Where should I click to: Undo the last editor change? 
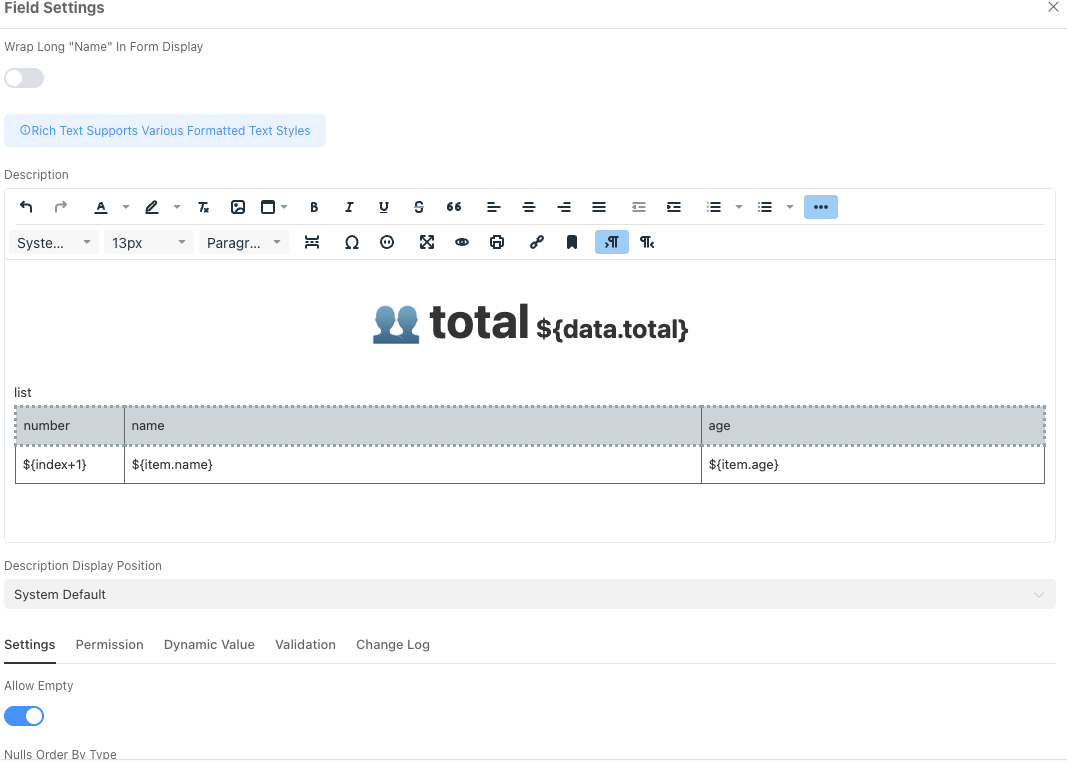[x=27, y=207]
